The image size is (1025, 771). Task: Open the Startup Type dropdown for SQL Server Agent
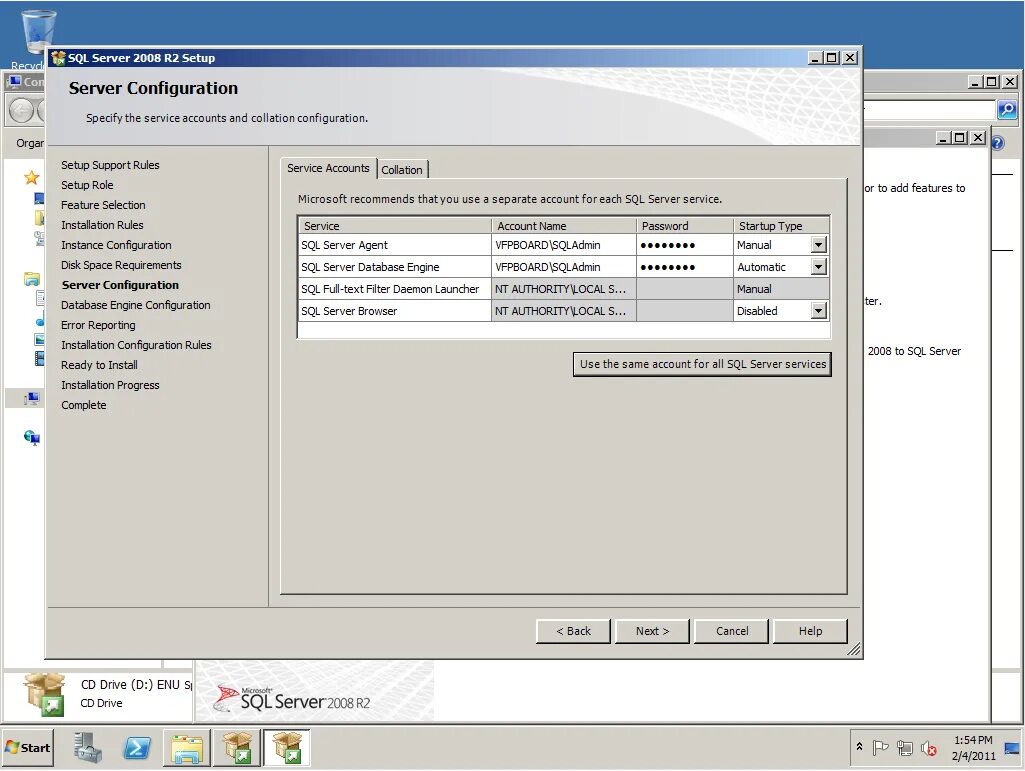pyautogui.click(x=818, y=245)
